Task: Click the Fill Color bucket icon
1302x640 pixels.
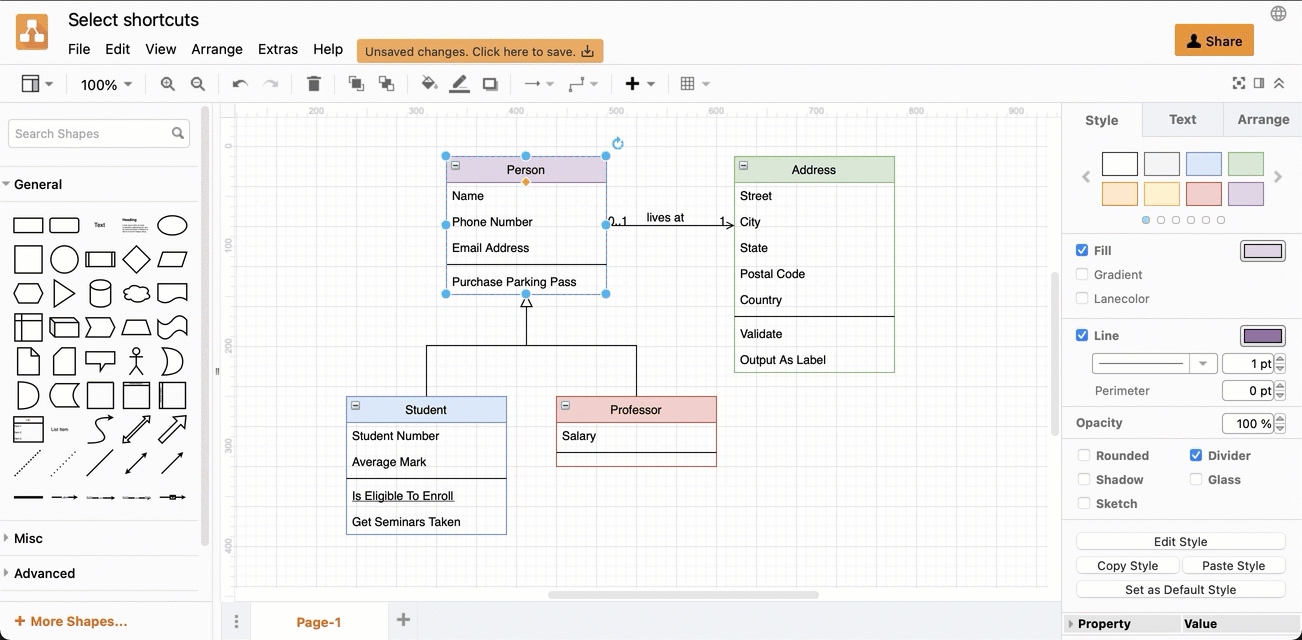Action: [429, 83]
